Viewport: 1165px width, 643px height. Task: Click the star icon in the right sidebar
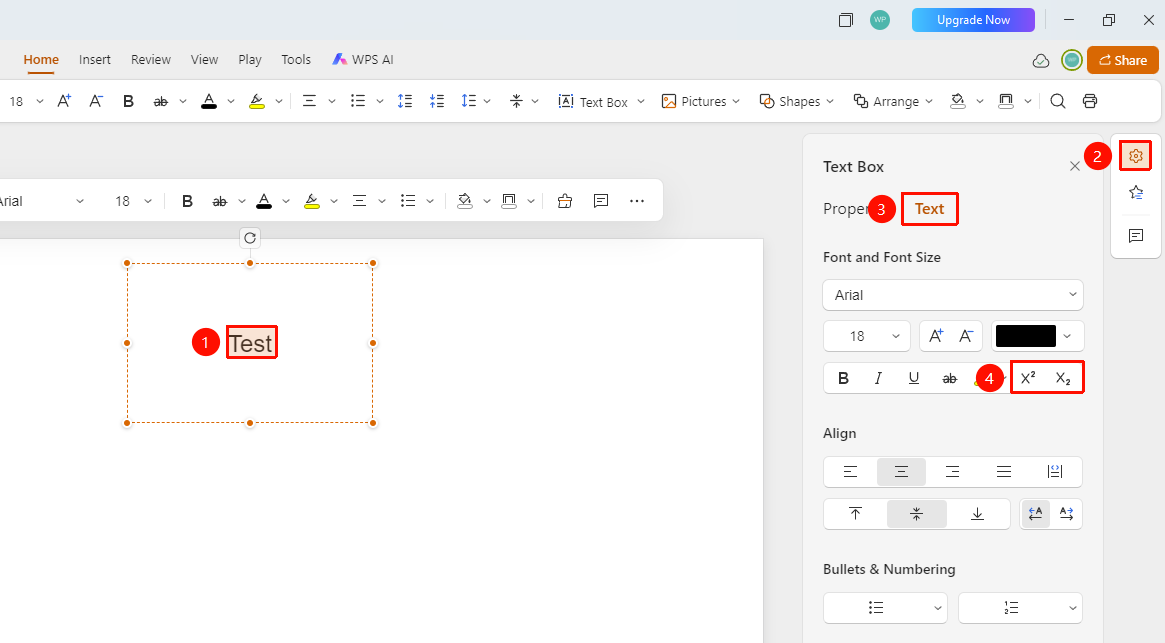pyautogui.click(x=1135, y=193)
